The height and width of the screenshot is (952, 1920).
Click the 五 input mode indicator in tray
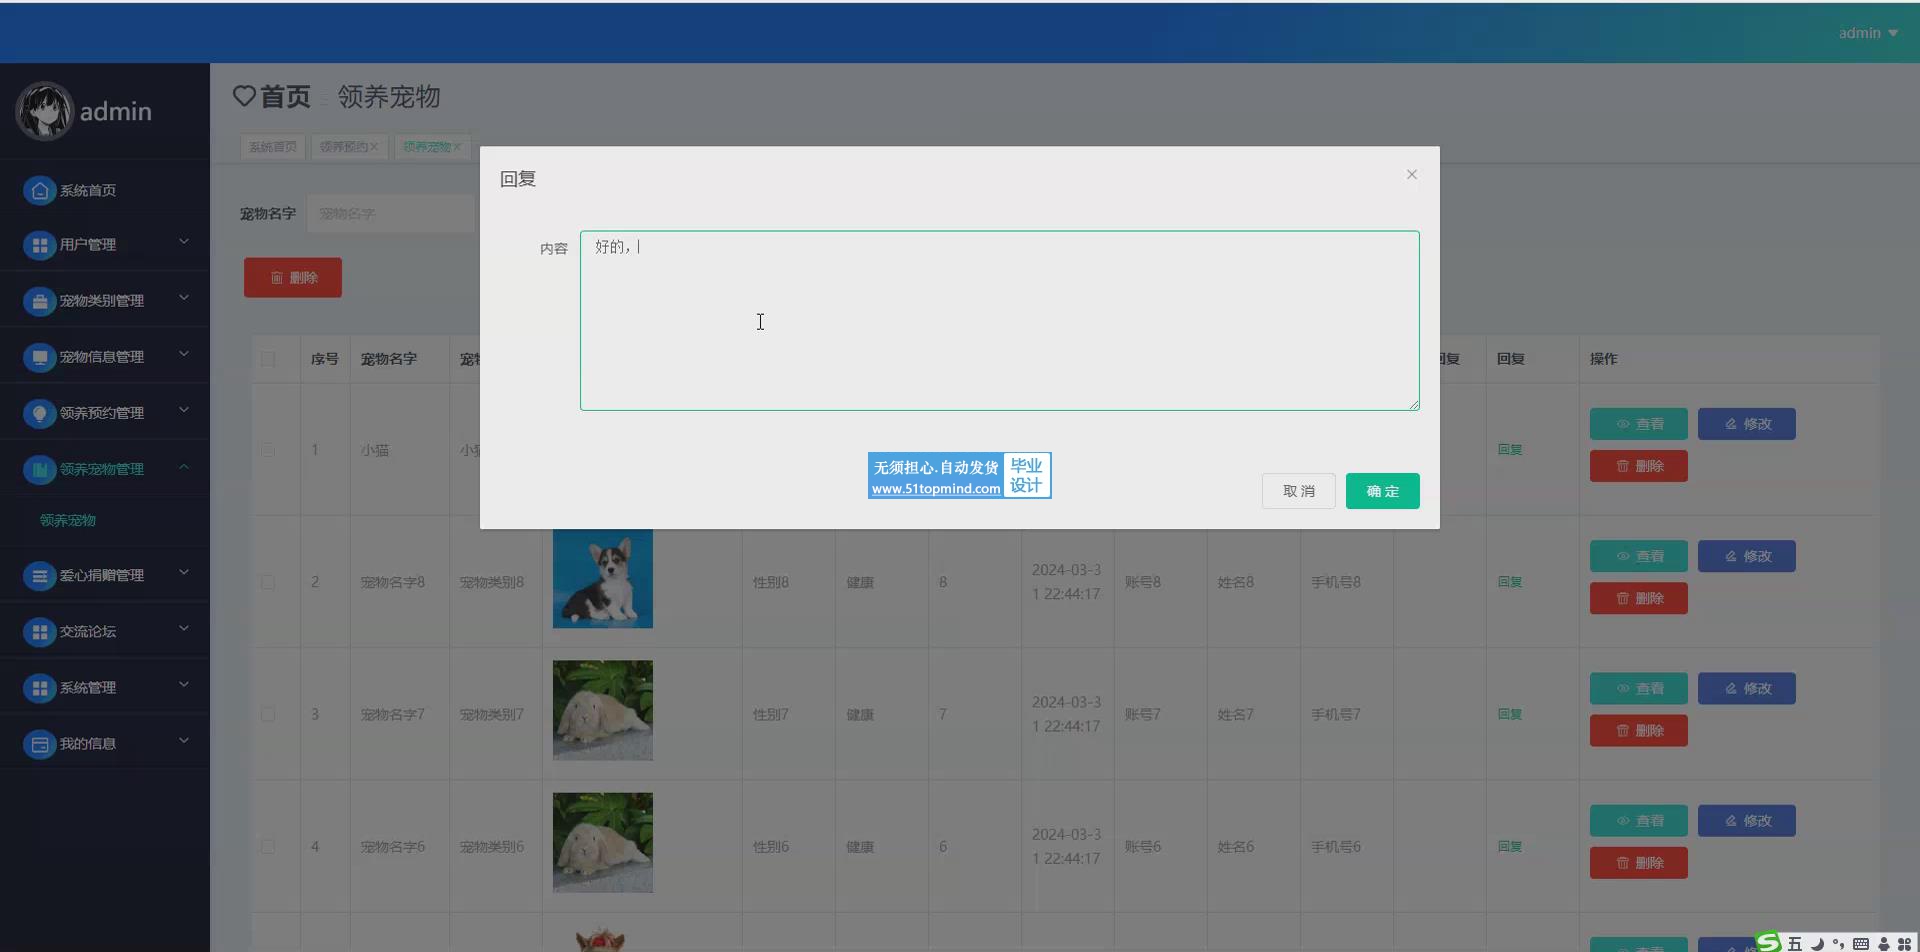(1795, 944)
